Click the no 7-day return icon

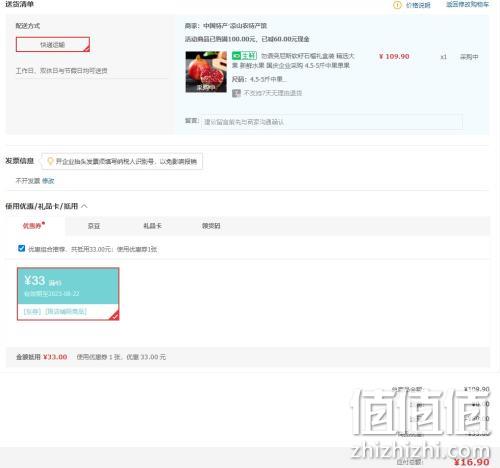point(236,93)
